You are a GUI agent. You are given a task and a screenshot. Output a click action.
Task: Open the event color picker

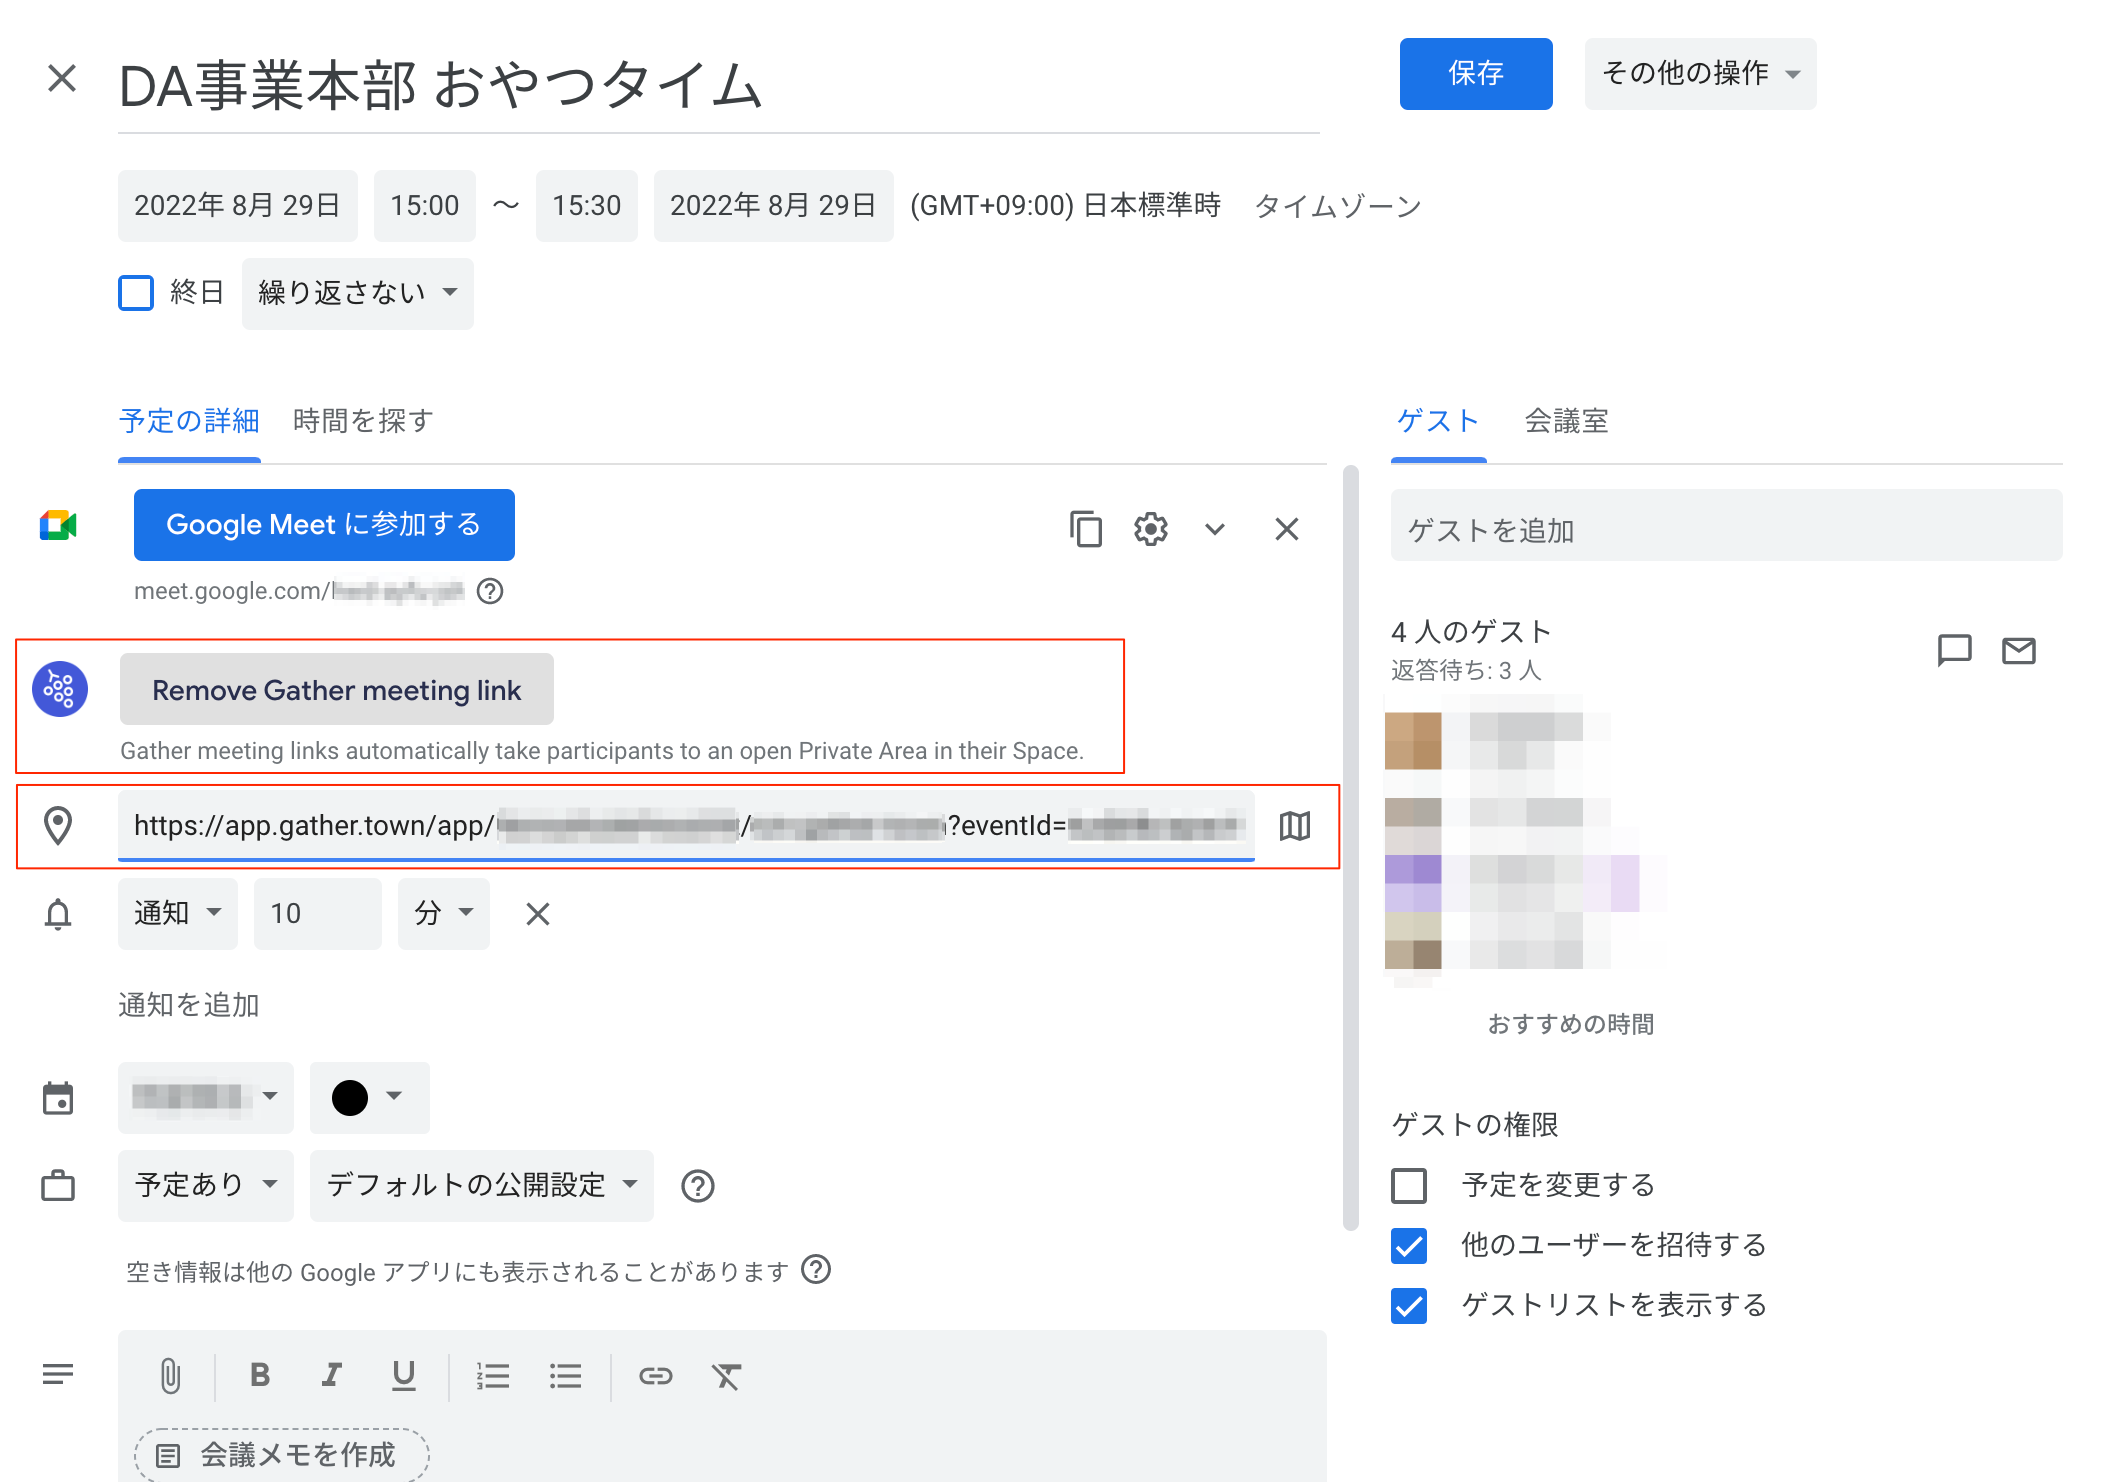[369, 1097]
